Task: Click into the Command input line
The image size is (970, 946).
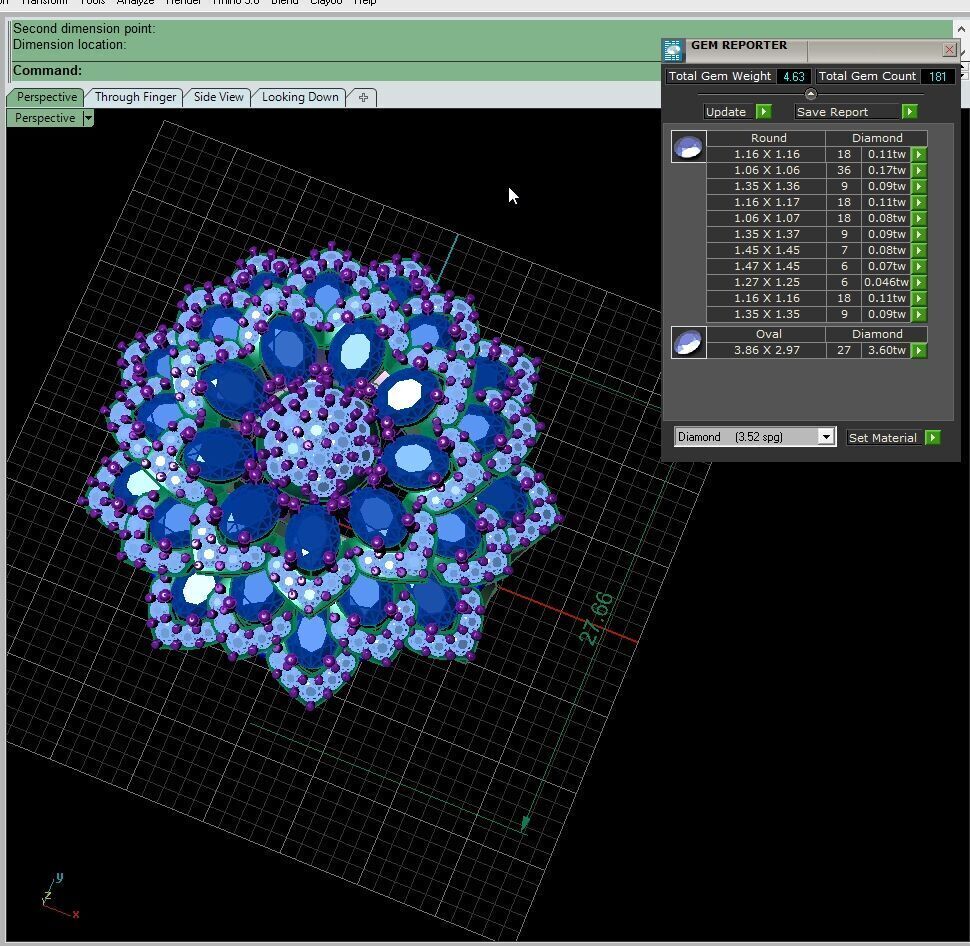Action: tap(371, 71)
